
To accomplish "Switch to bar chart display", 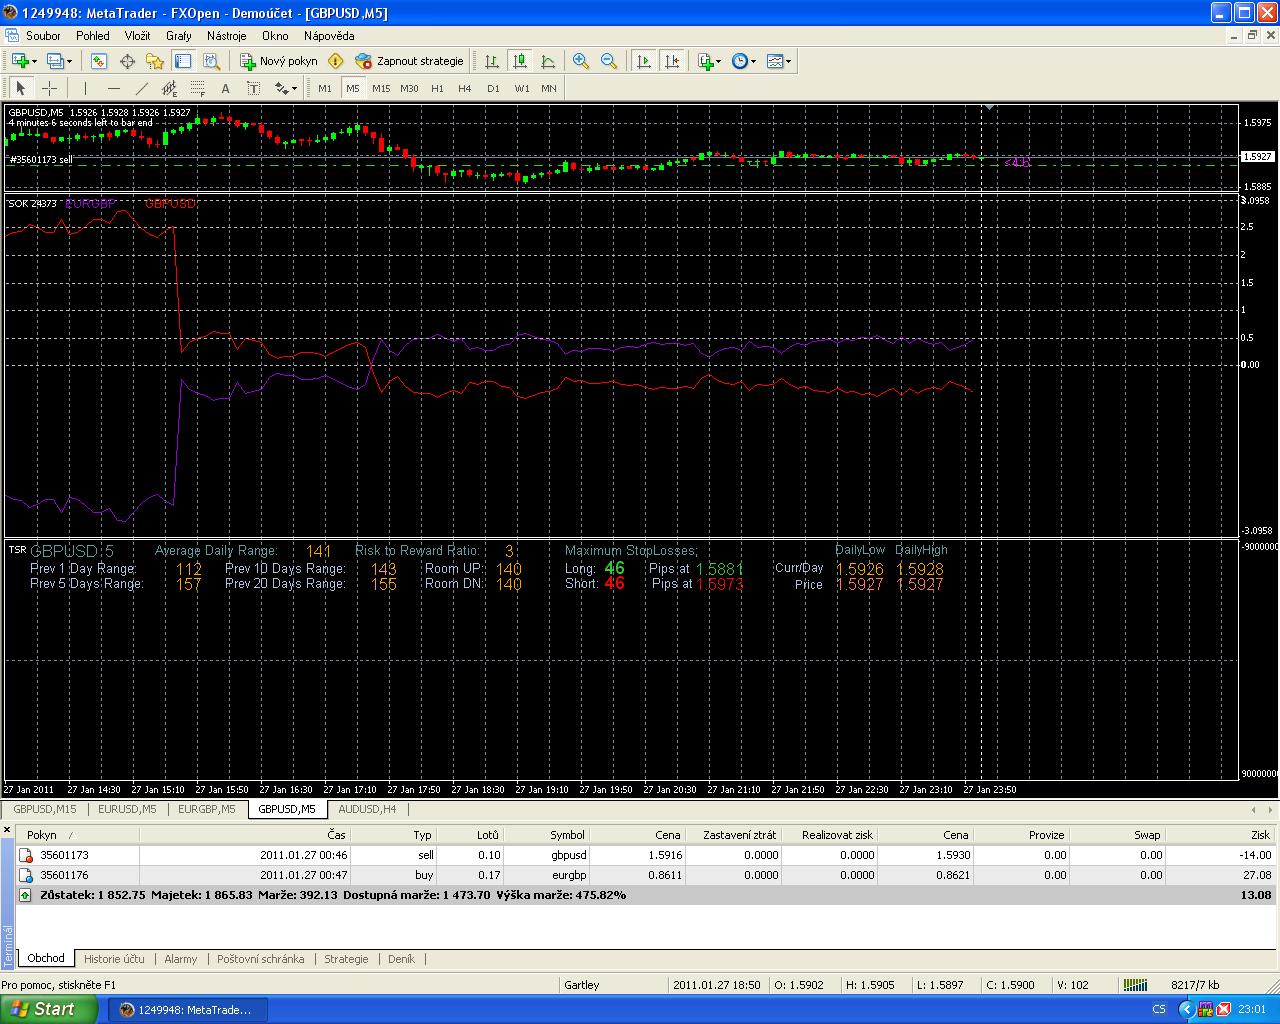I will tap(492, 61).
